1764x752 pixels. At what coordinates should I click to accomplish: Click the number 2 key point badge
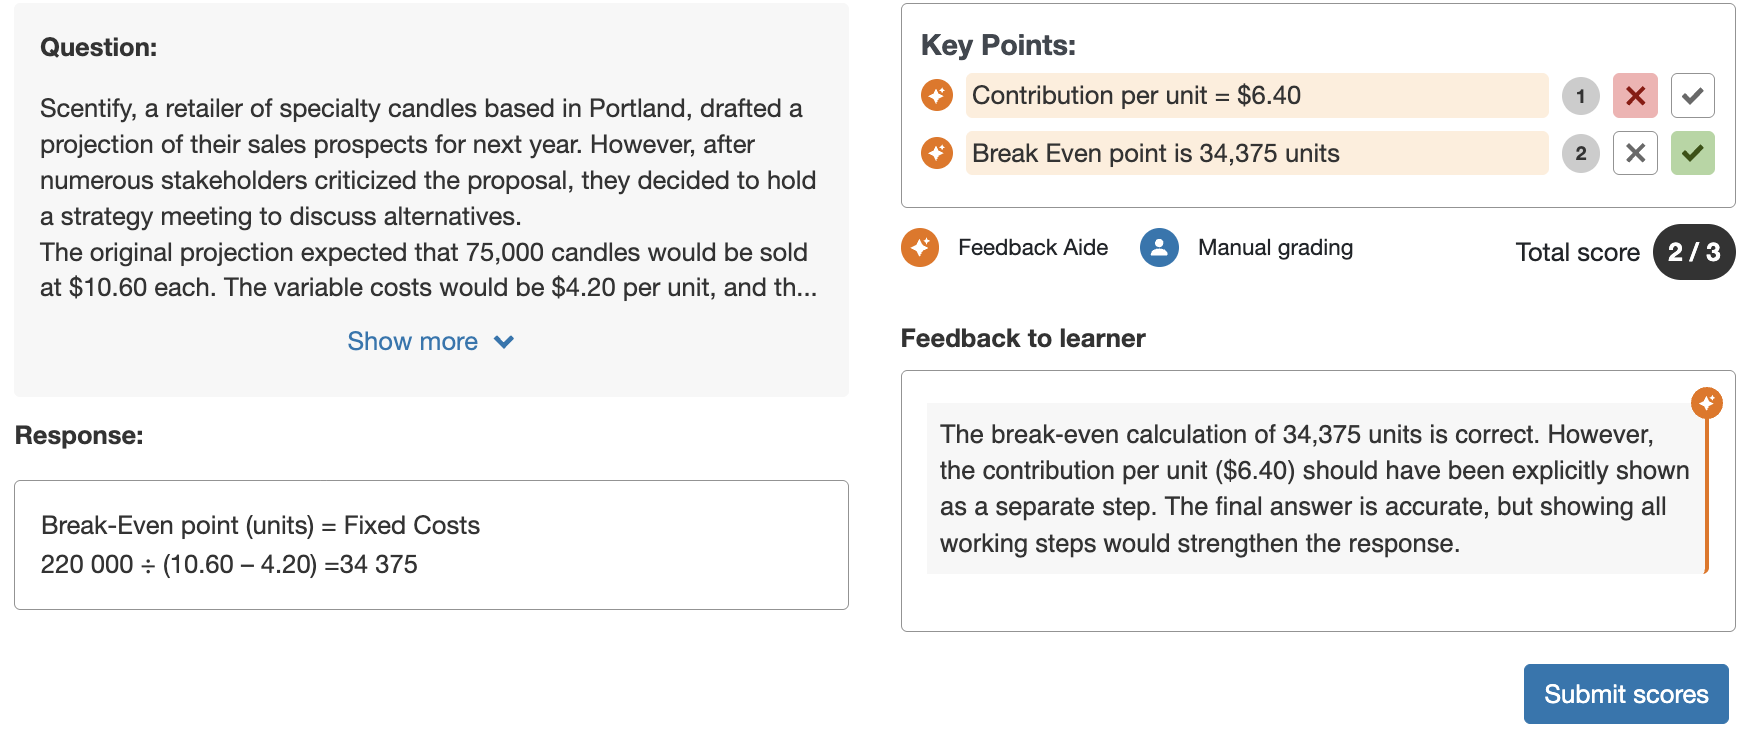[1580, 153]
